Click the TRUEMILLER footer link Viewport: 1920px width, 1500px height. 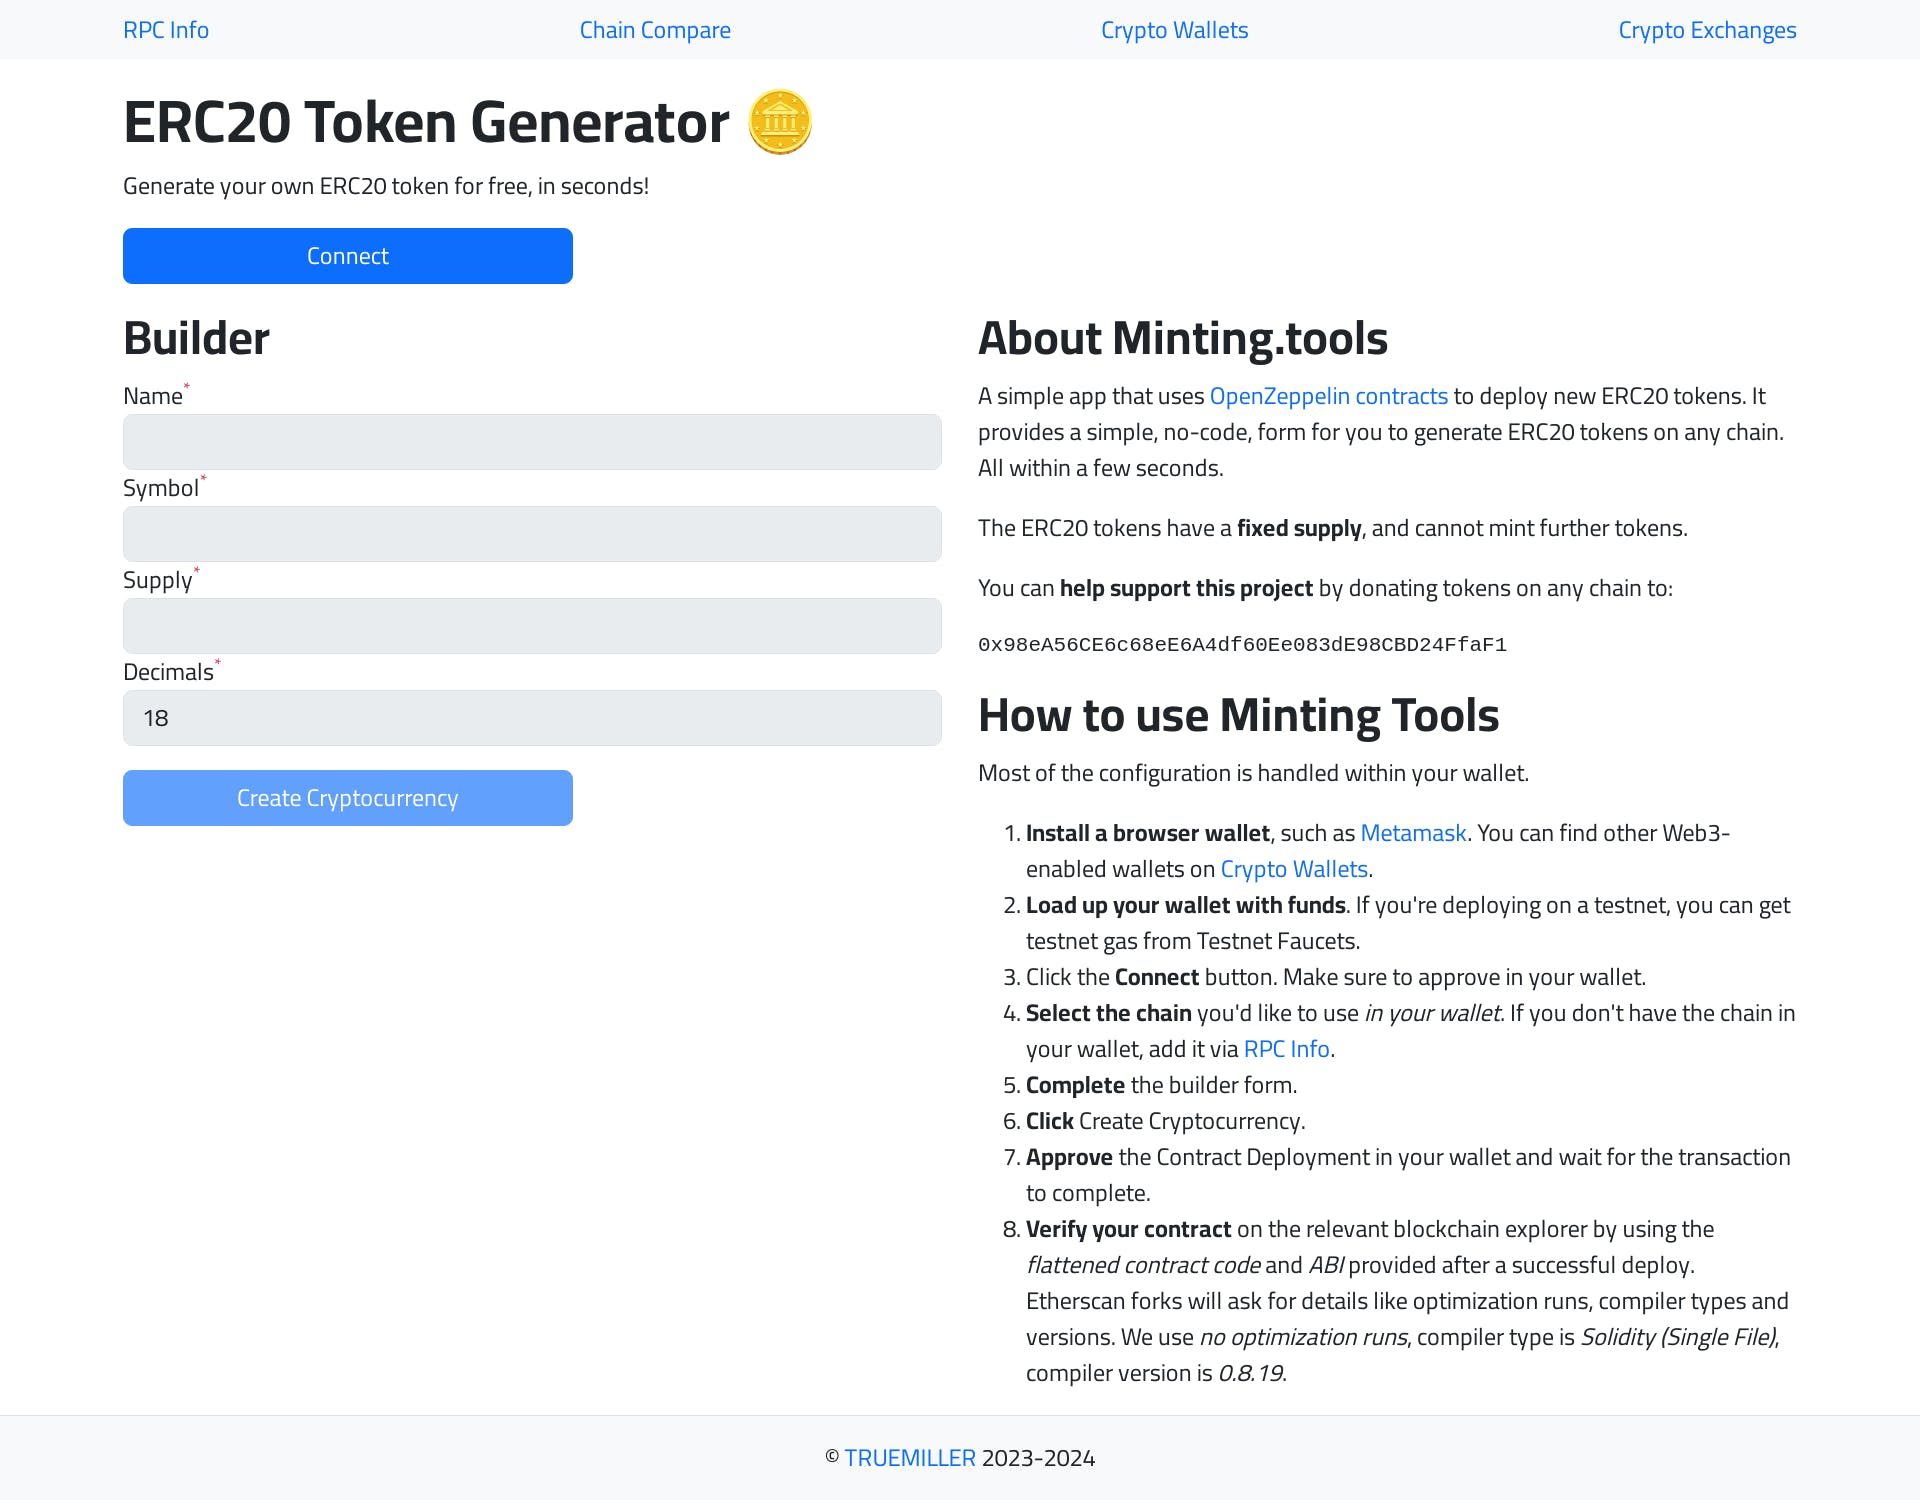tap(907, 1456)
